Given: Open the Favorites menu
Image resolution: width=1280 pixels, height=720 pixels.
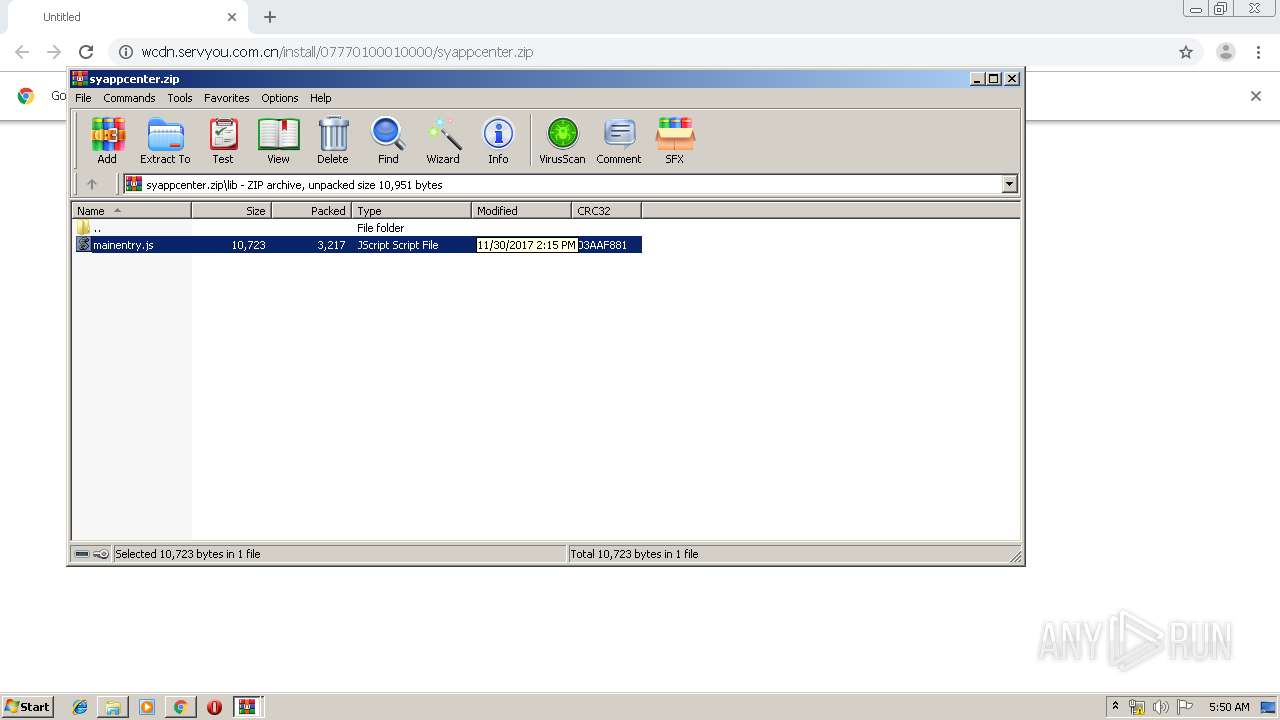Looking at the screenshot, I should coord(227,98).
